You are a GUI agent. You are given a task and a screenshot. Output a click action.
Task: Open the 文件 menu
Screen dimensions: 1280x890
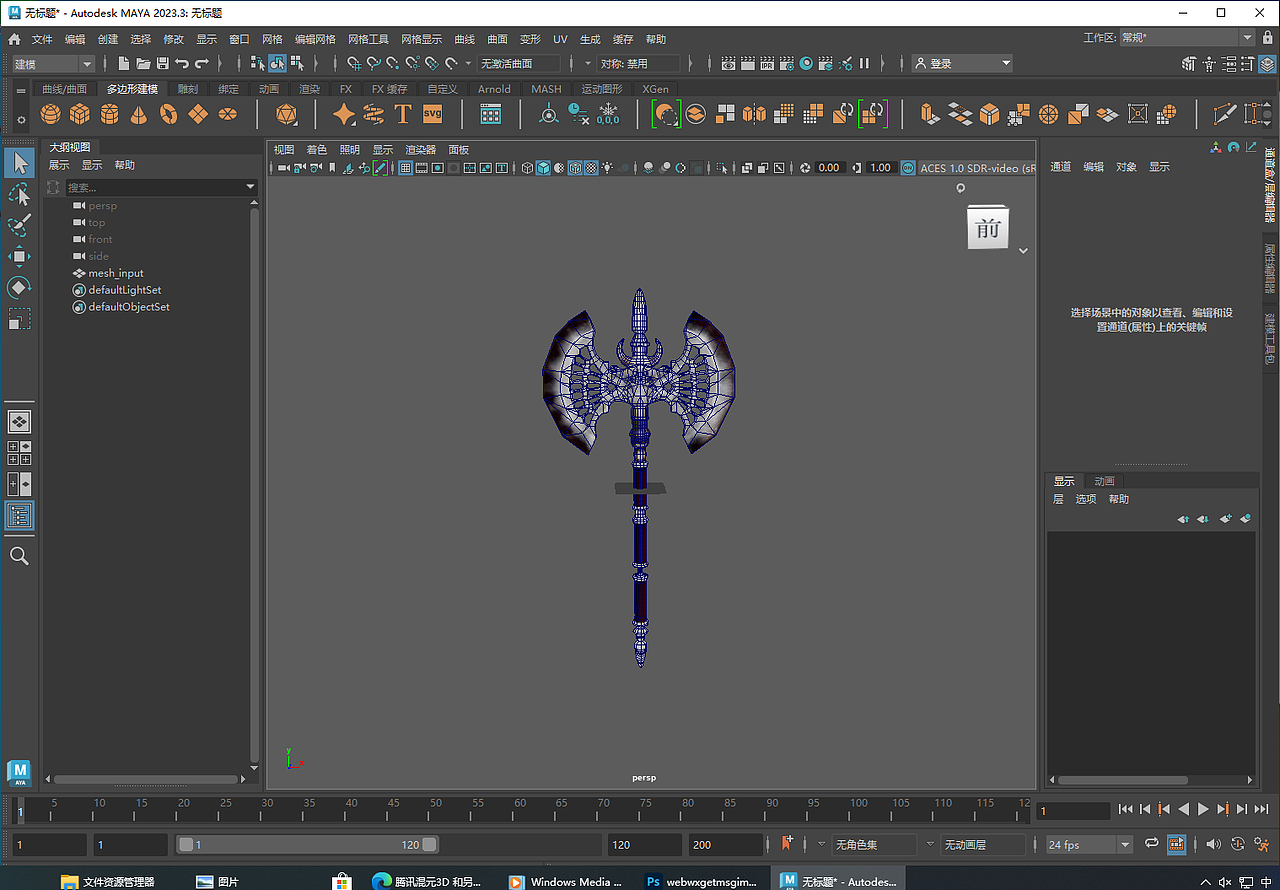click(42, 39)
